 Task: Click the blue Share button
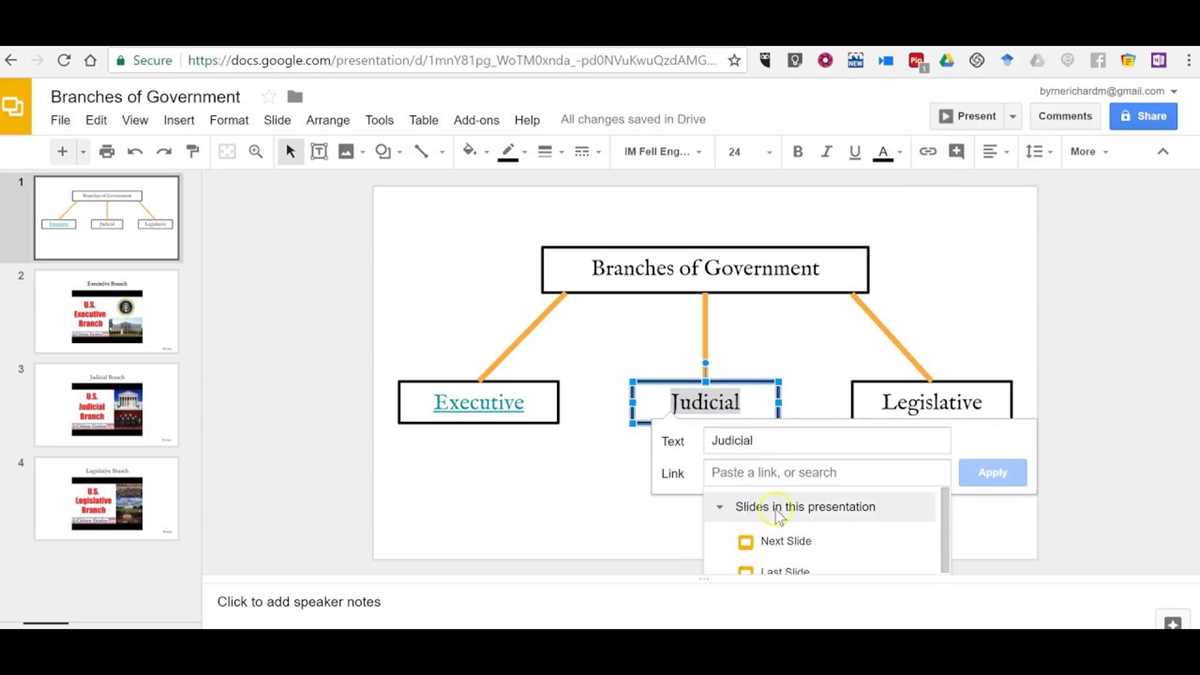[1143, 116]
